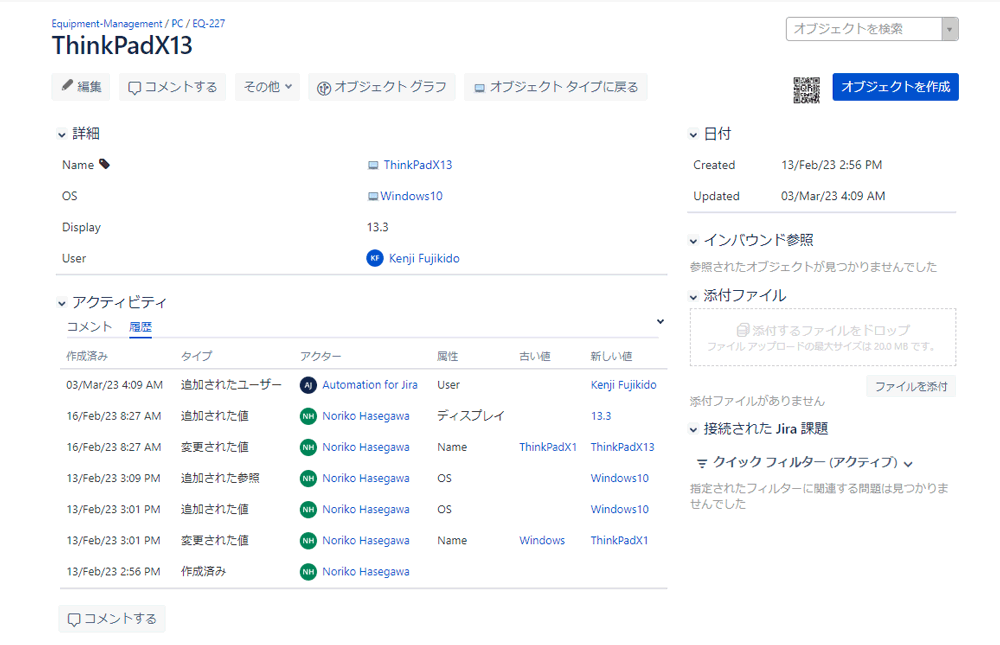Collapse the 添付ファイル section
Screen dimensions: 1000x645
(x=693, y=297)
